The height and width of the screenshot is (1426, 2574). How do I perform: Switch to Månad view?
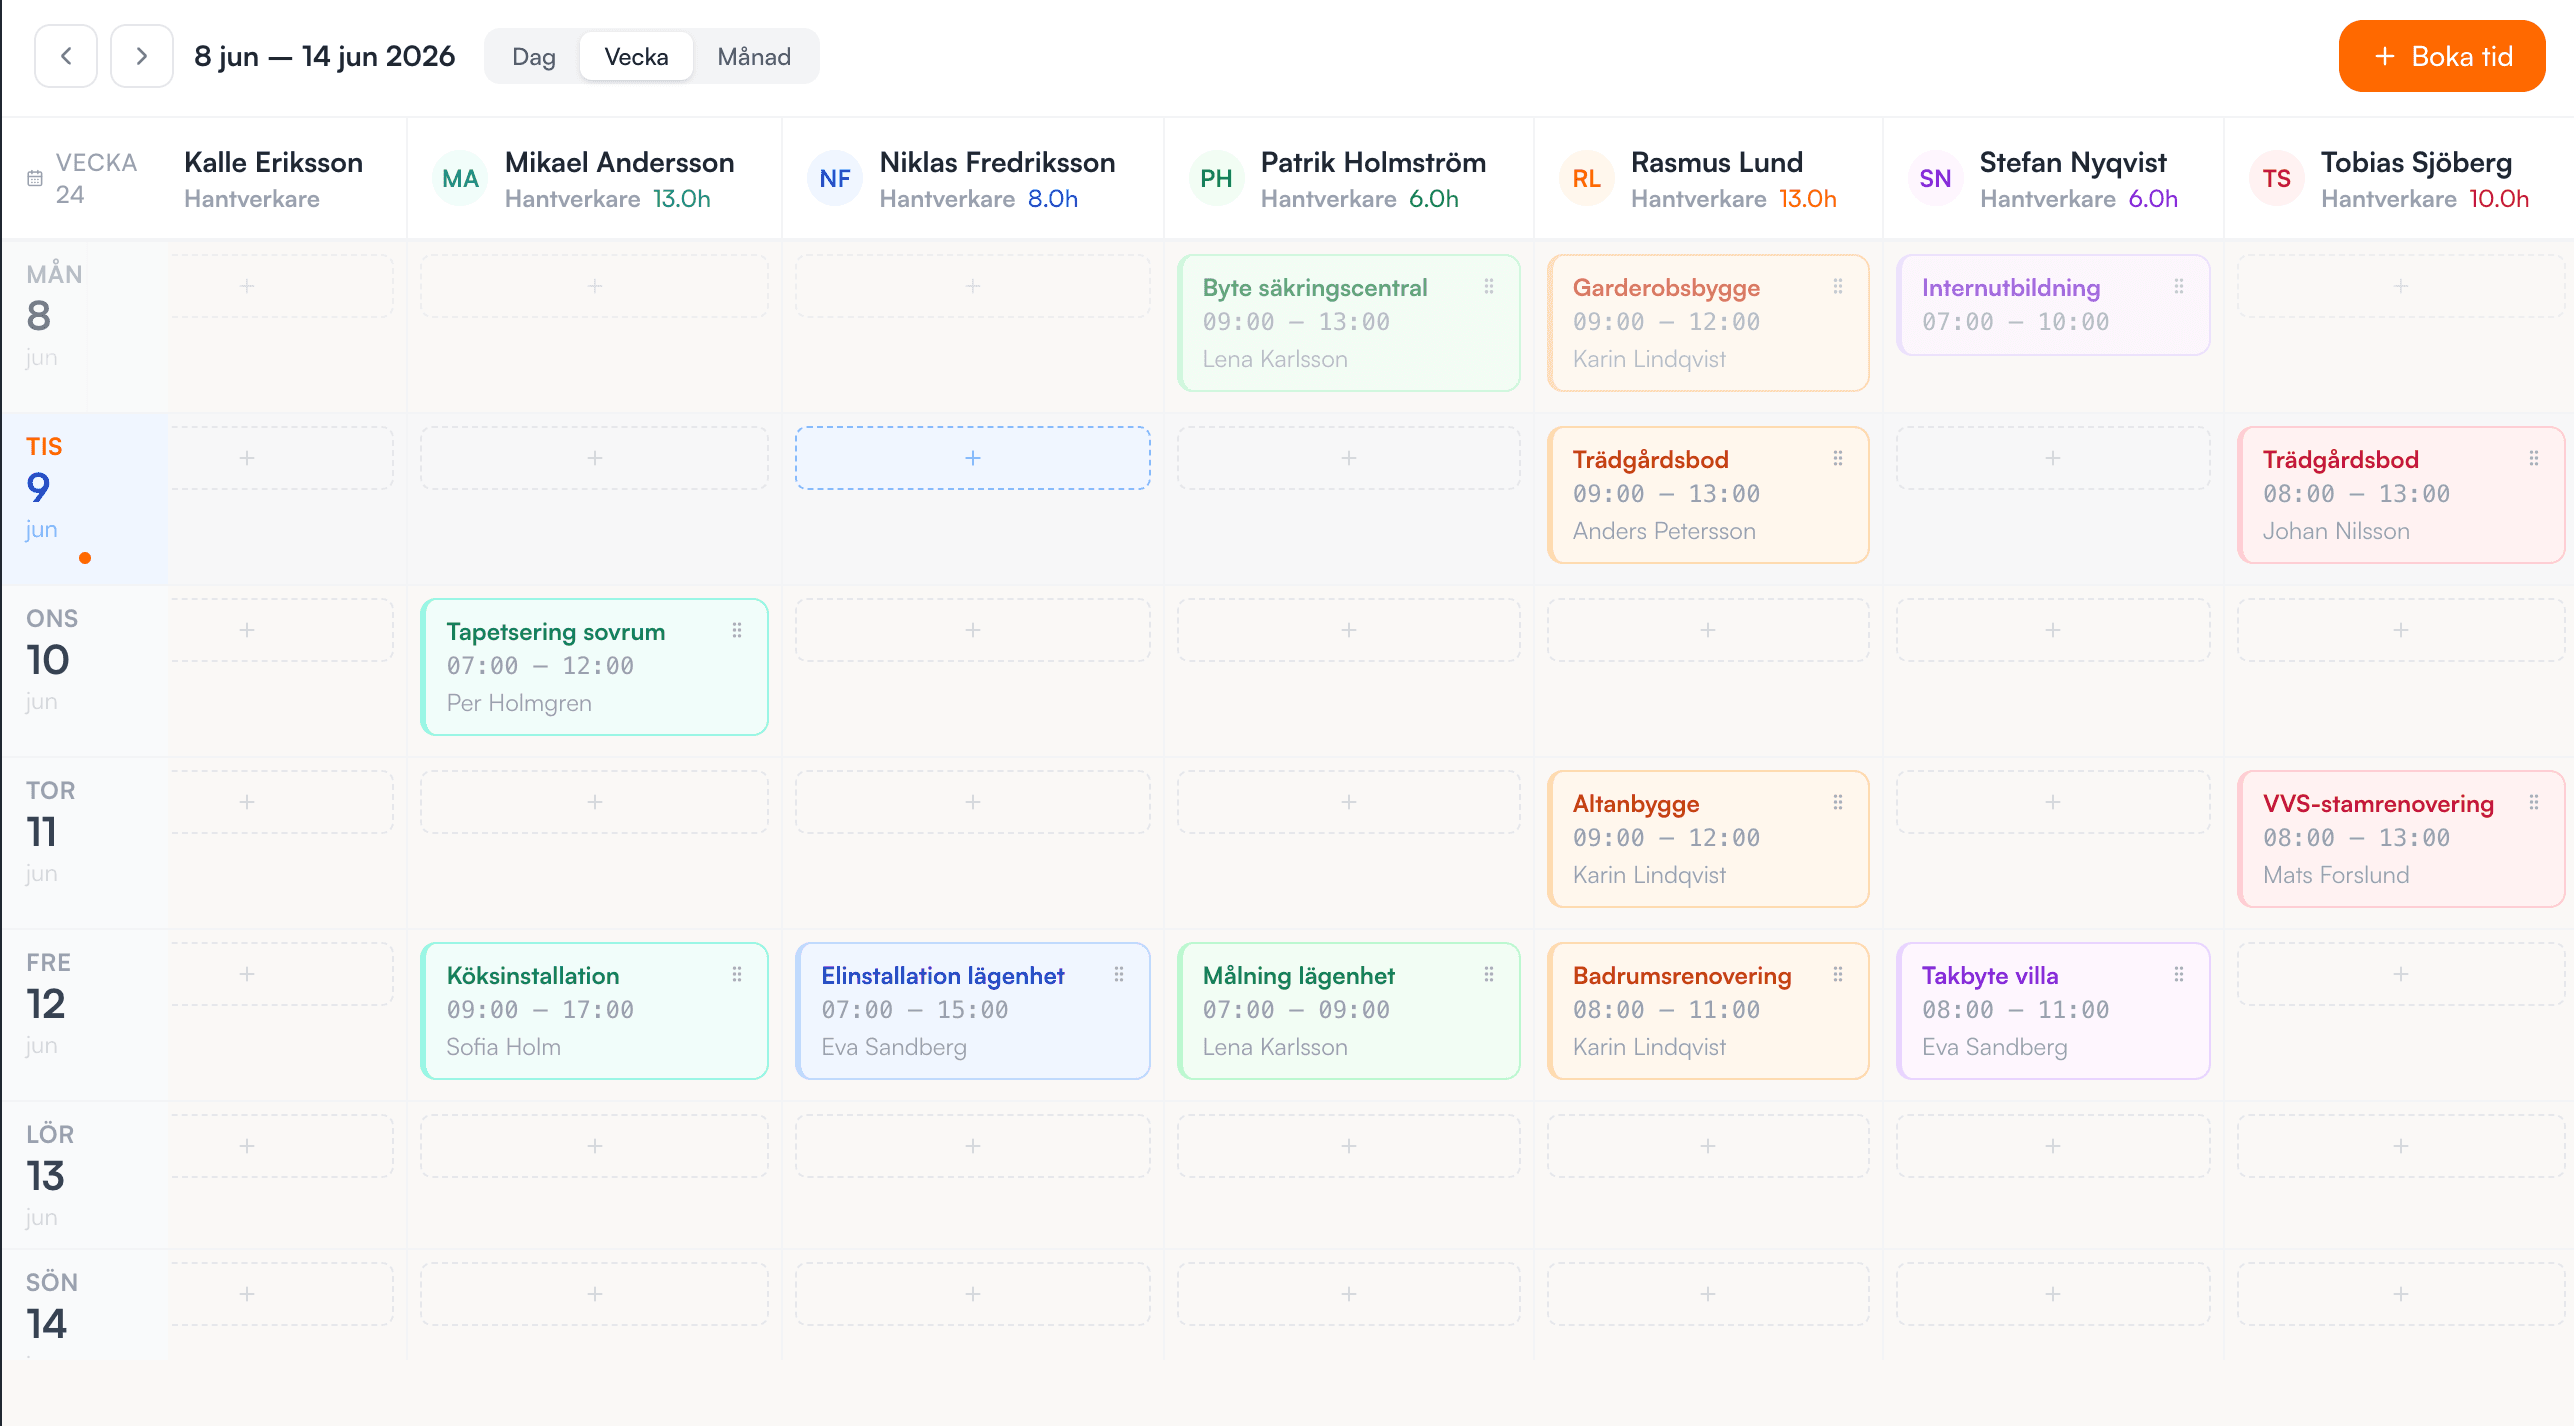pos(754,56)
